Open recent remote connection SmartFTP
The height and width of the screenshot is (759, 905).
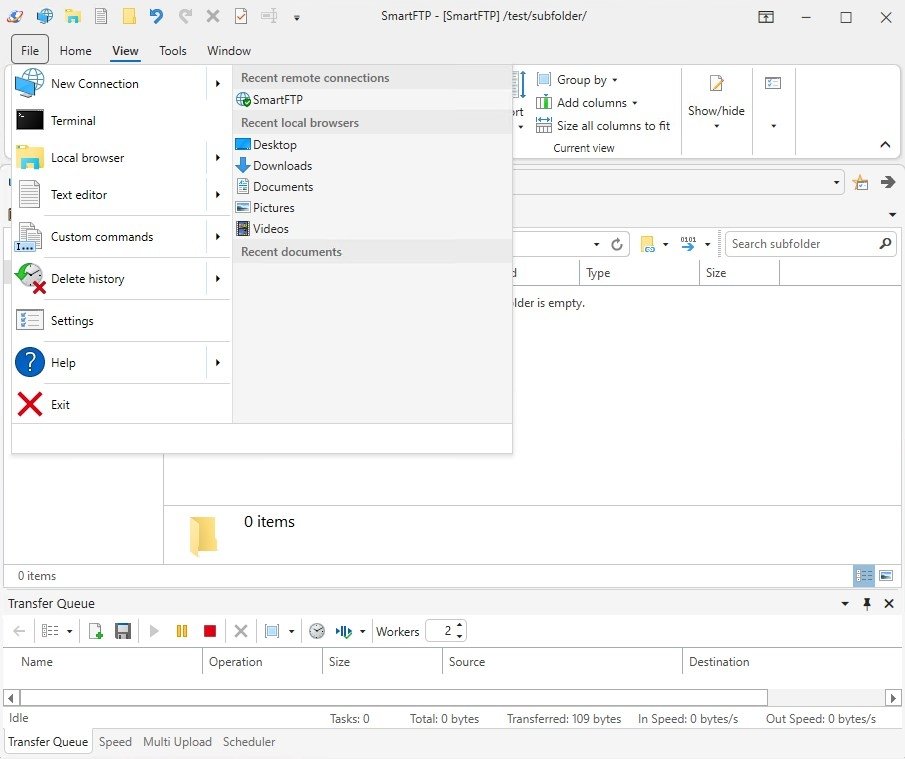click(x=372, y=99)
